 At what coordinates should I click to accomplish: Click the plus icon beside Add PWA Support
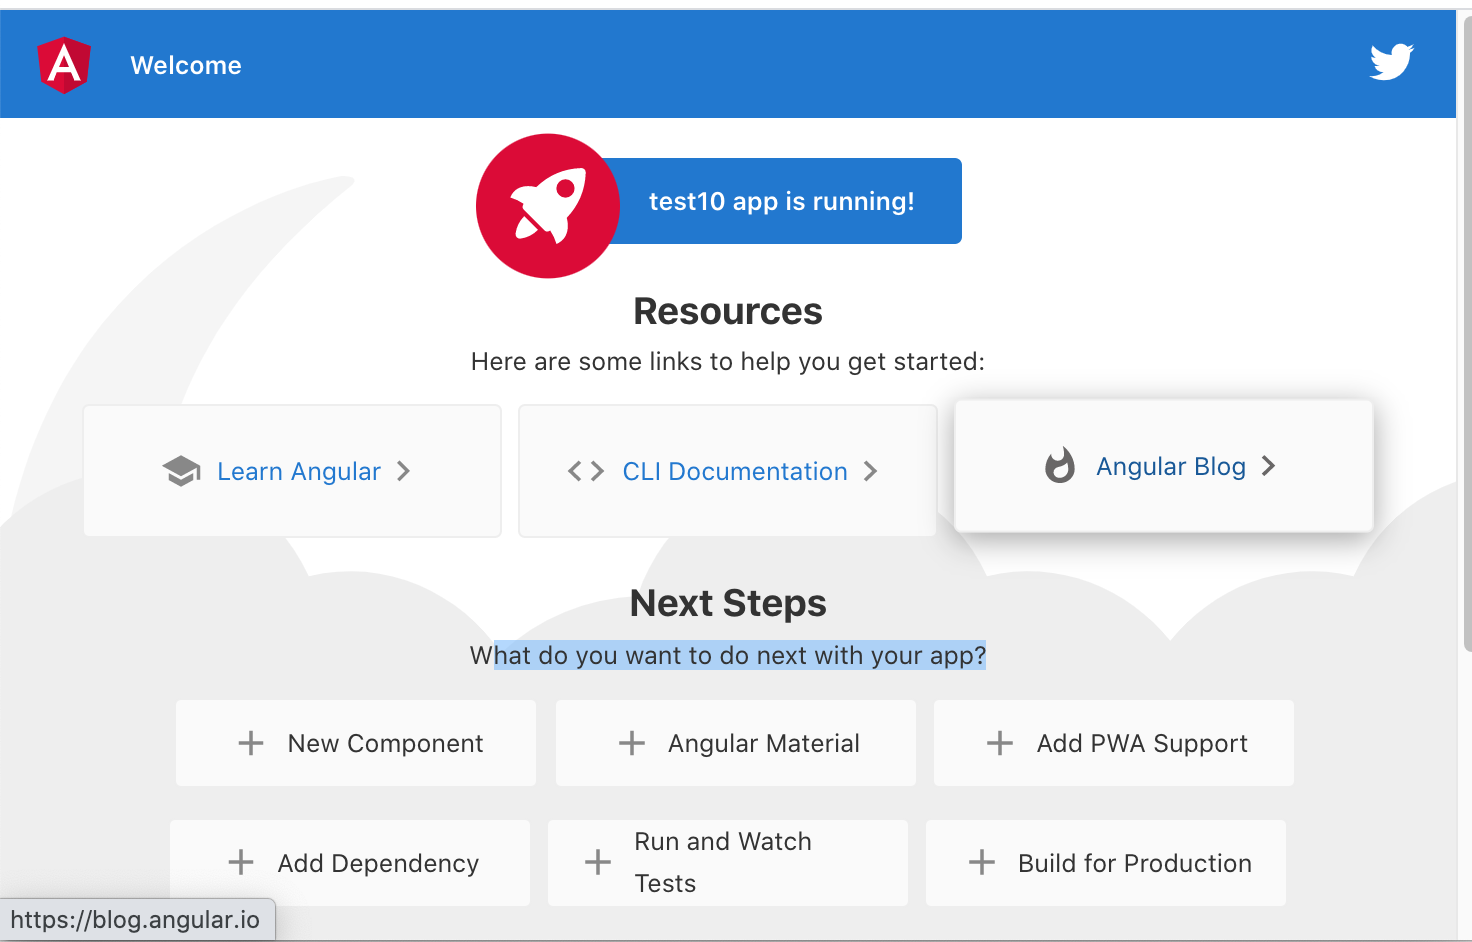pos(1000,743)
